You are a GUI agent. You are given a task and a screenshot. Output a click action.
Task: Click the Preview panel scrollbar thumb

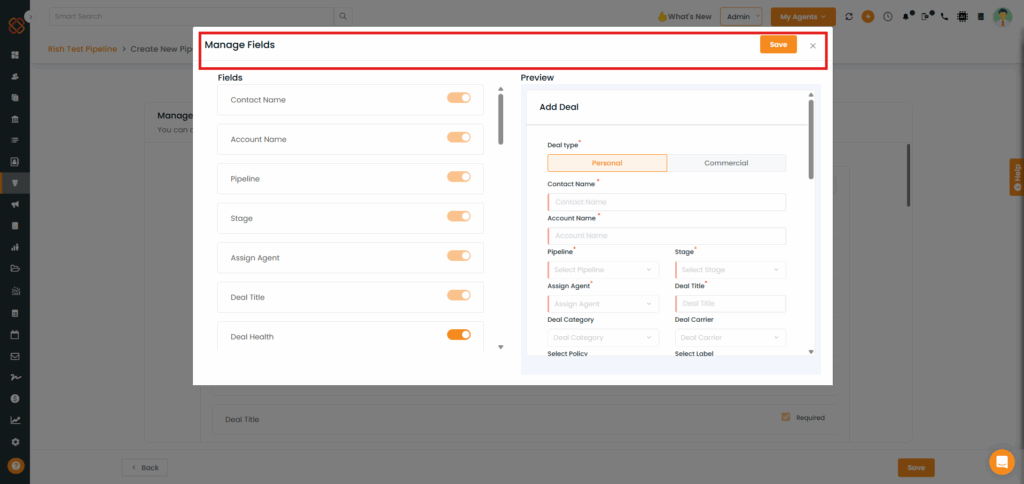(x=811, y=139)
